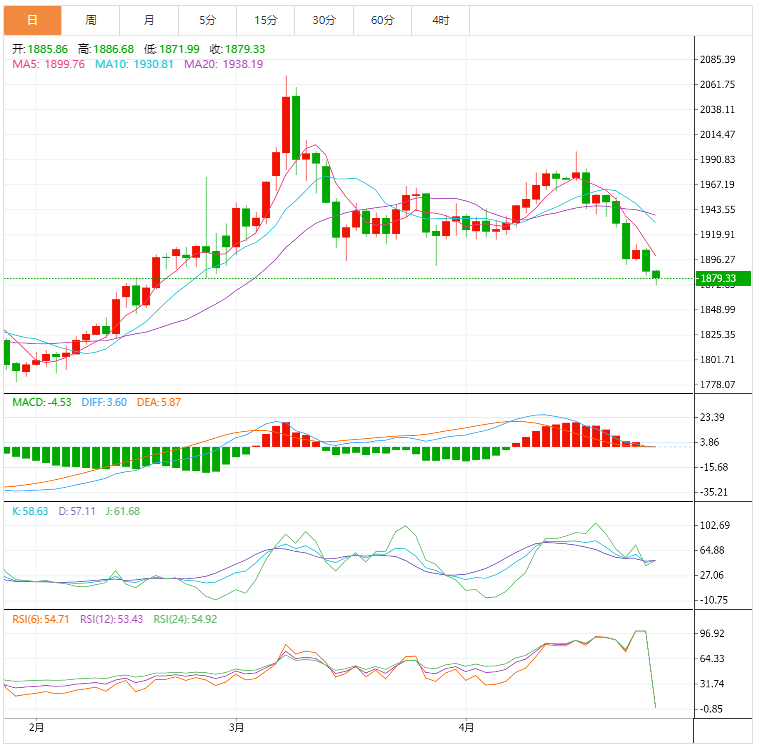This screenshot has height=754, width=764.
Task: Click the 1967.19 price axis label
Action: [x=717, y=185]
